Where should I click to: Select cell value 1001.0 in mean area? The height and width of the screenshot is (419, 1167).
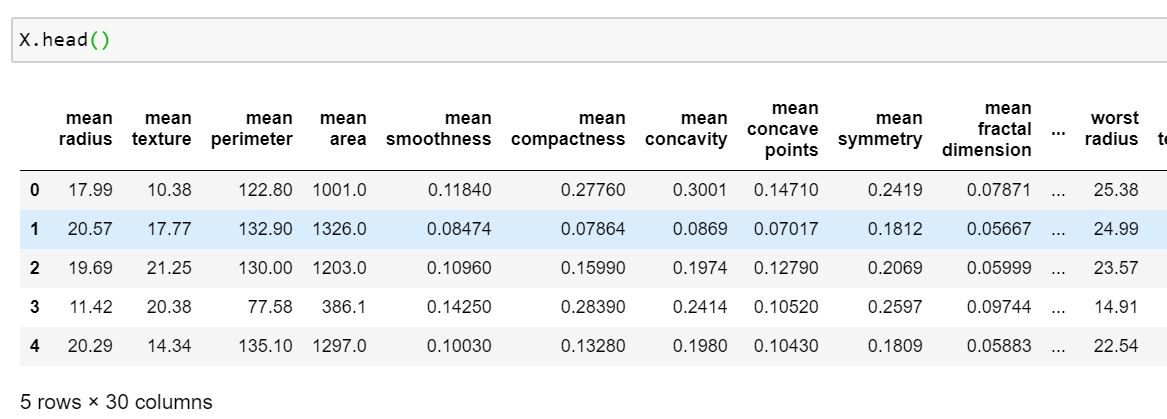339,191
